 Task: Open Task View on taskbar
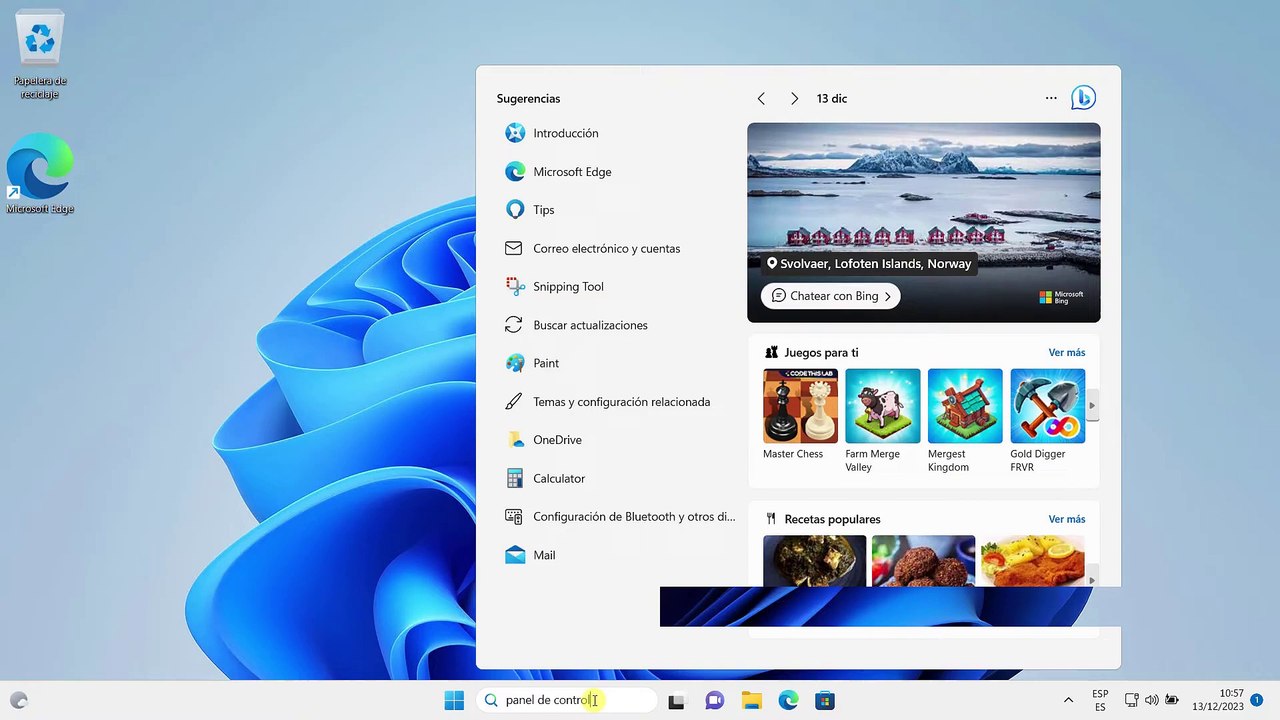677,701
